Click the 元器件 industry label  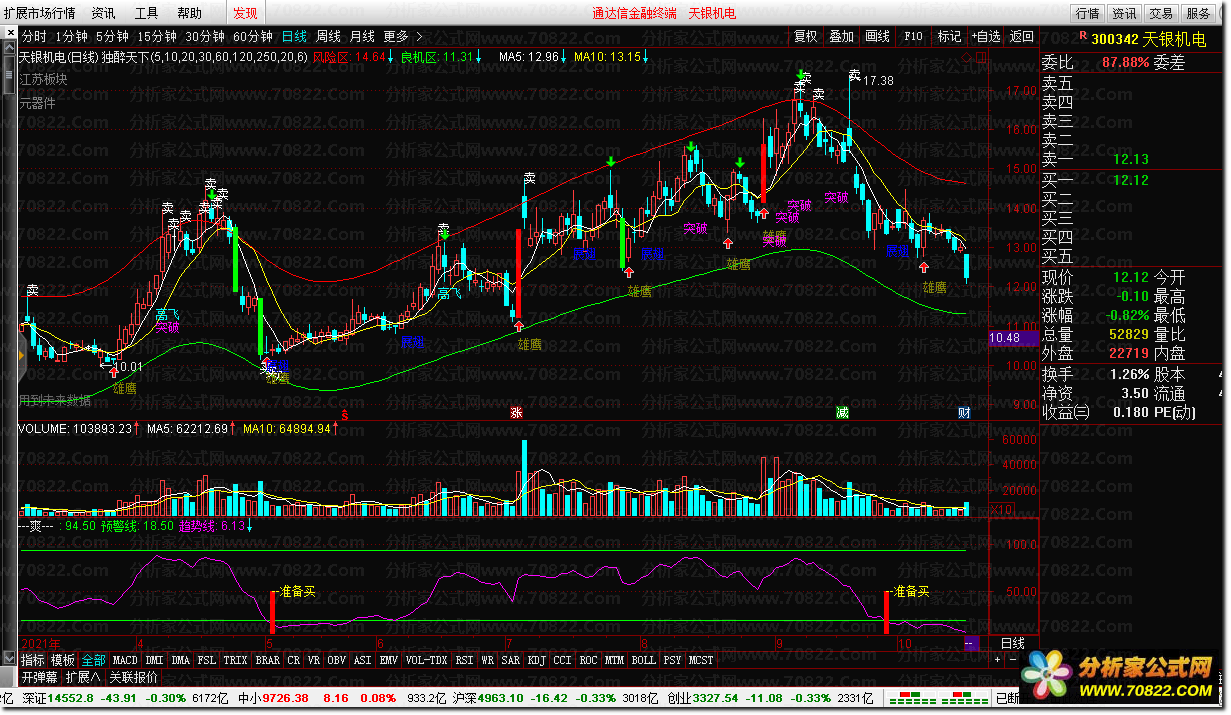coord(37,103)
